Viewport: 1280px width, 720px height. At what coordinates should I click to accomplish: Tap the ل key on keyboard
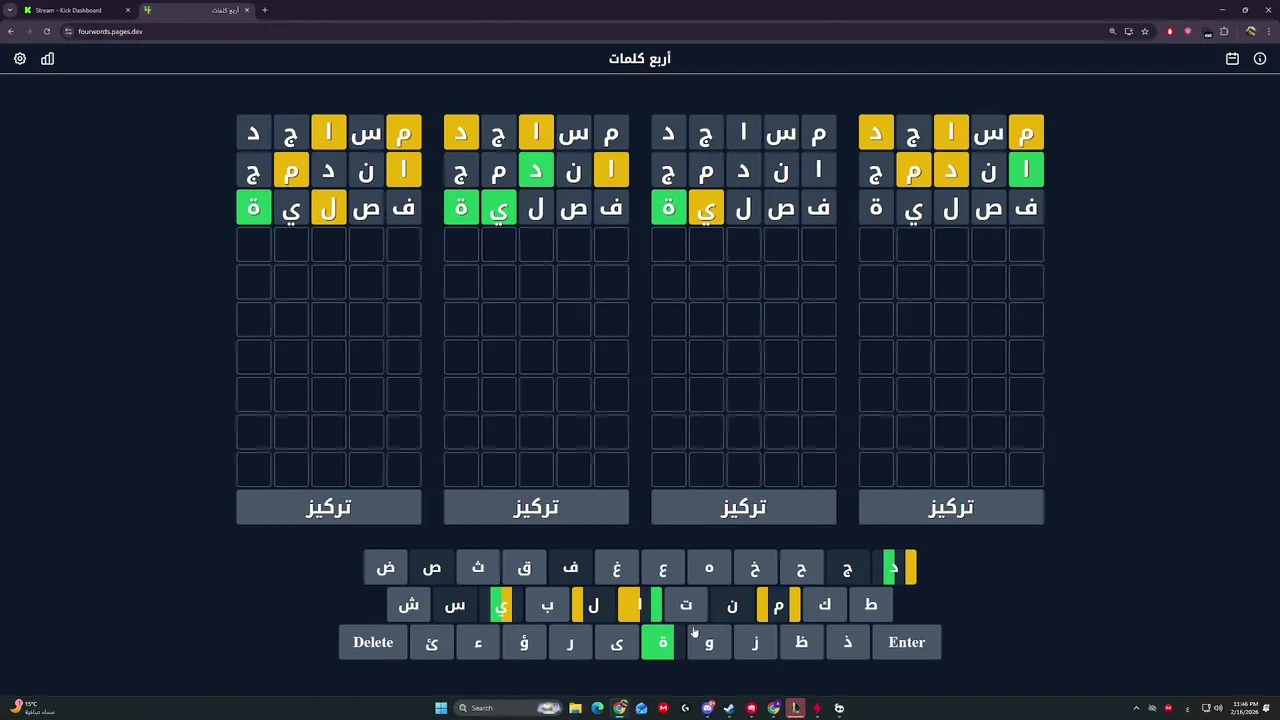pyautogui.click(x=593, y=605)
